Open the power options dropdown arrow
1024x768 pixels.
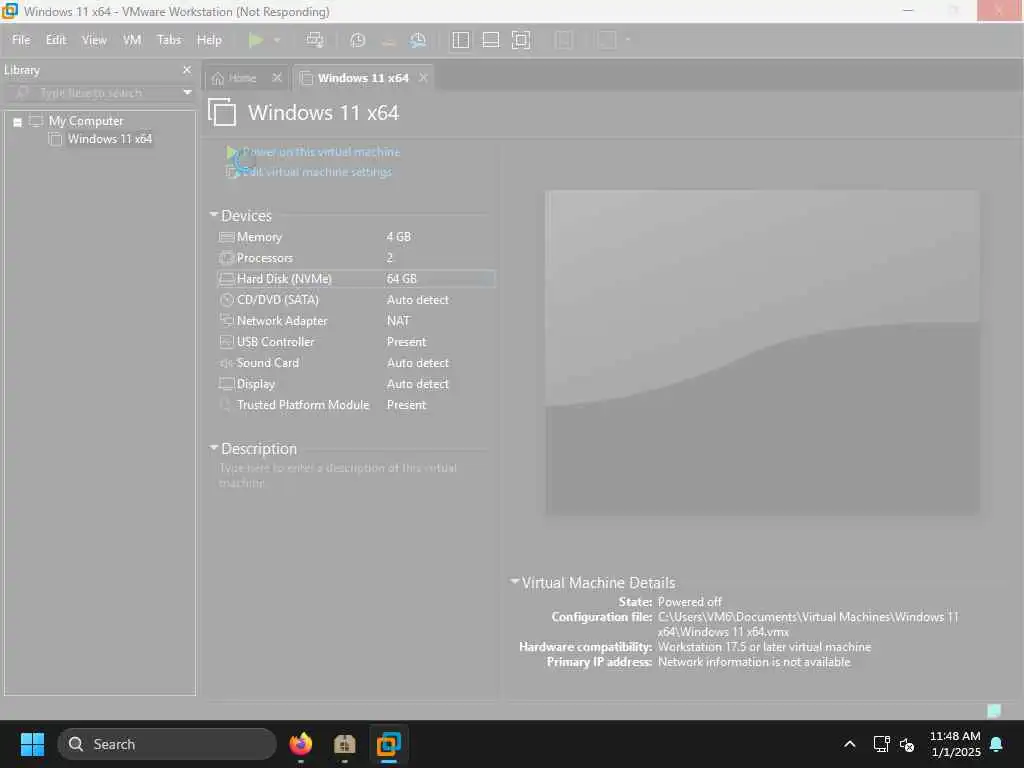pos(277,40)
